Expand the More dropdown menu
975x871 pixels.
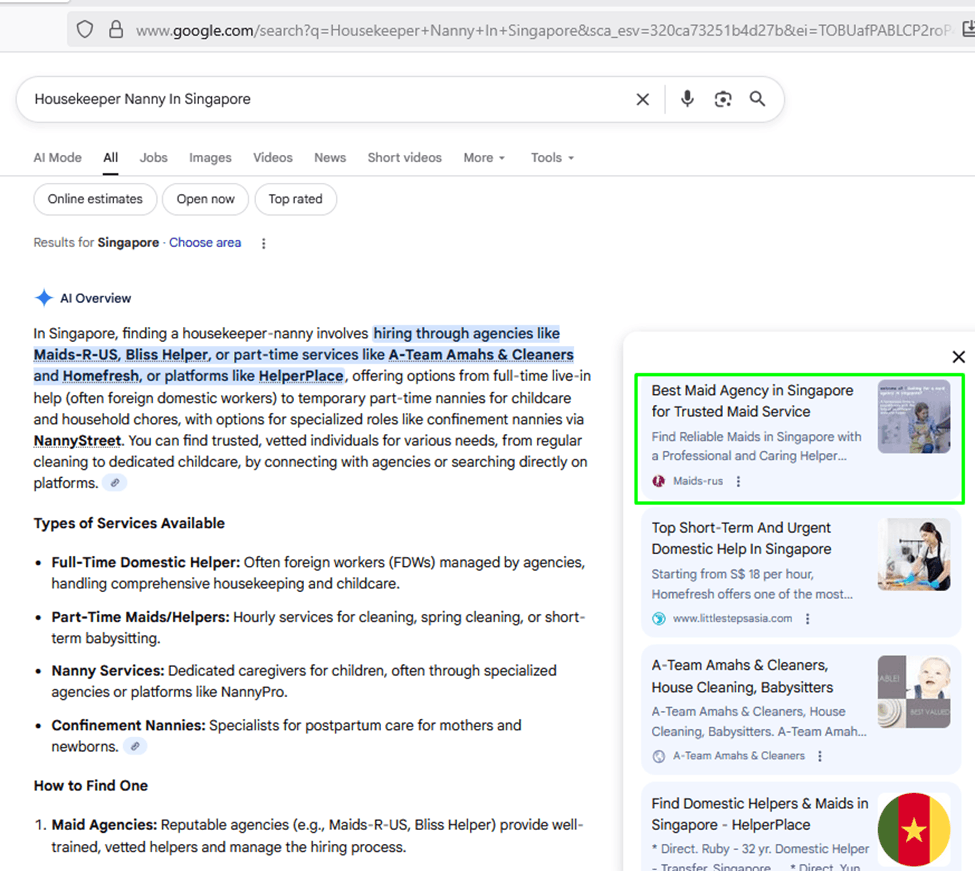point(484,158)
